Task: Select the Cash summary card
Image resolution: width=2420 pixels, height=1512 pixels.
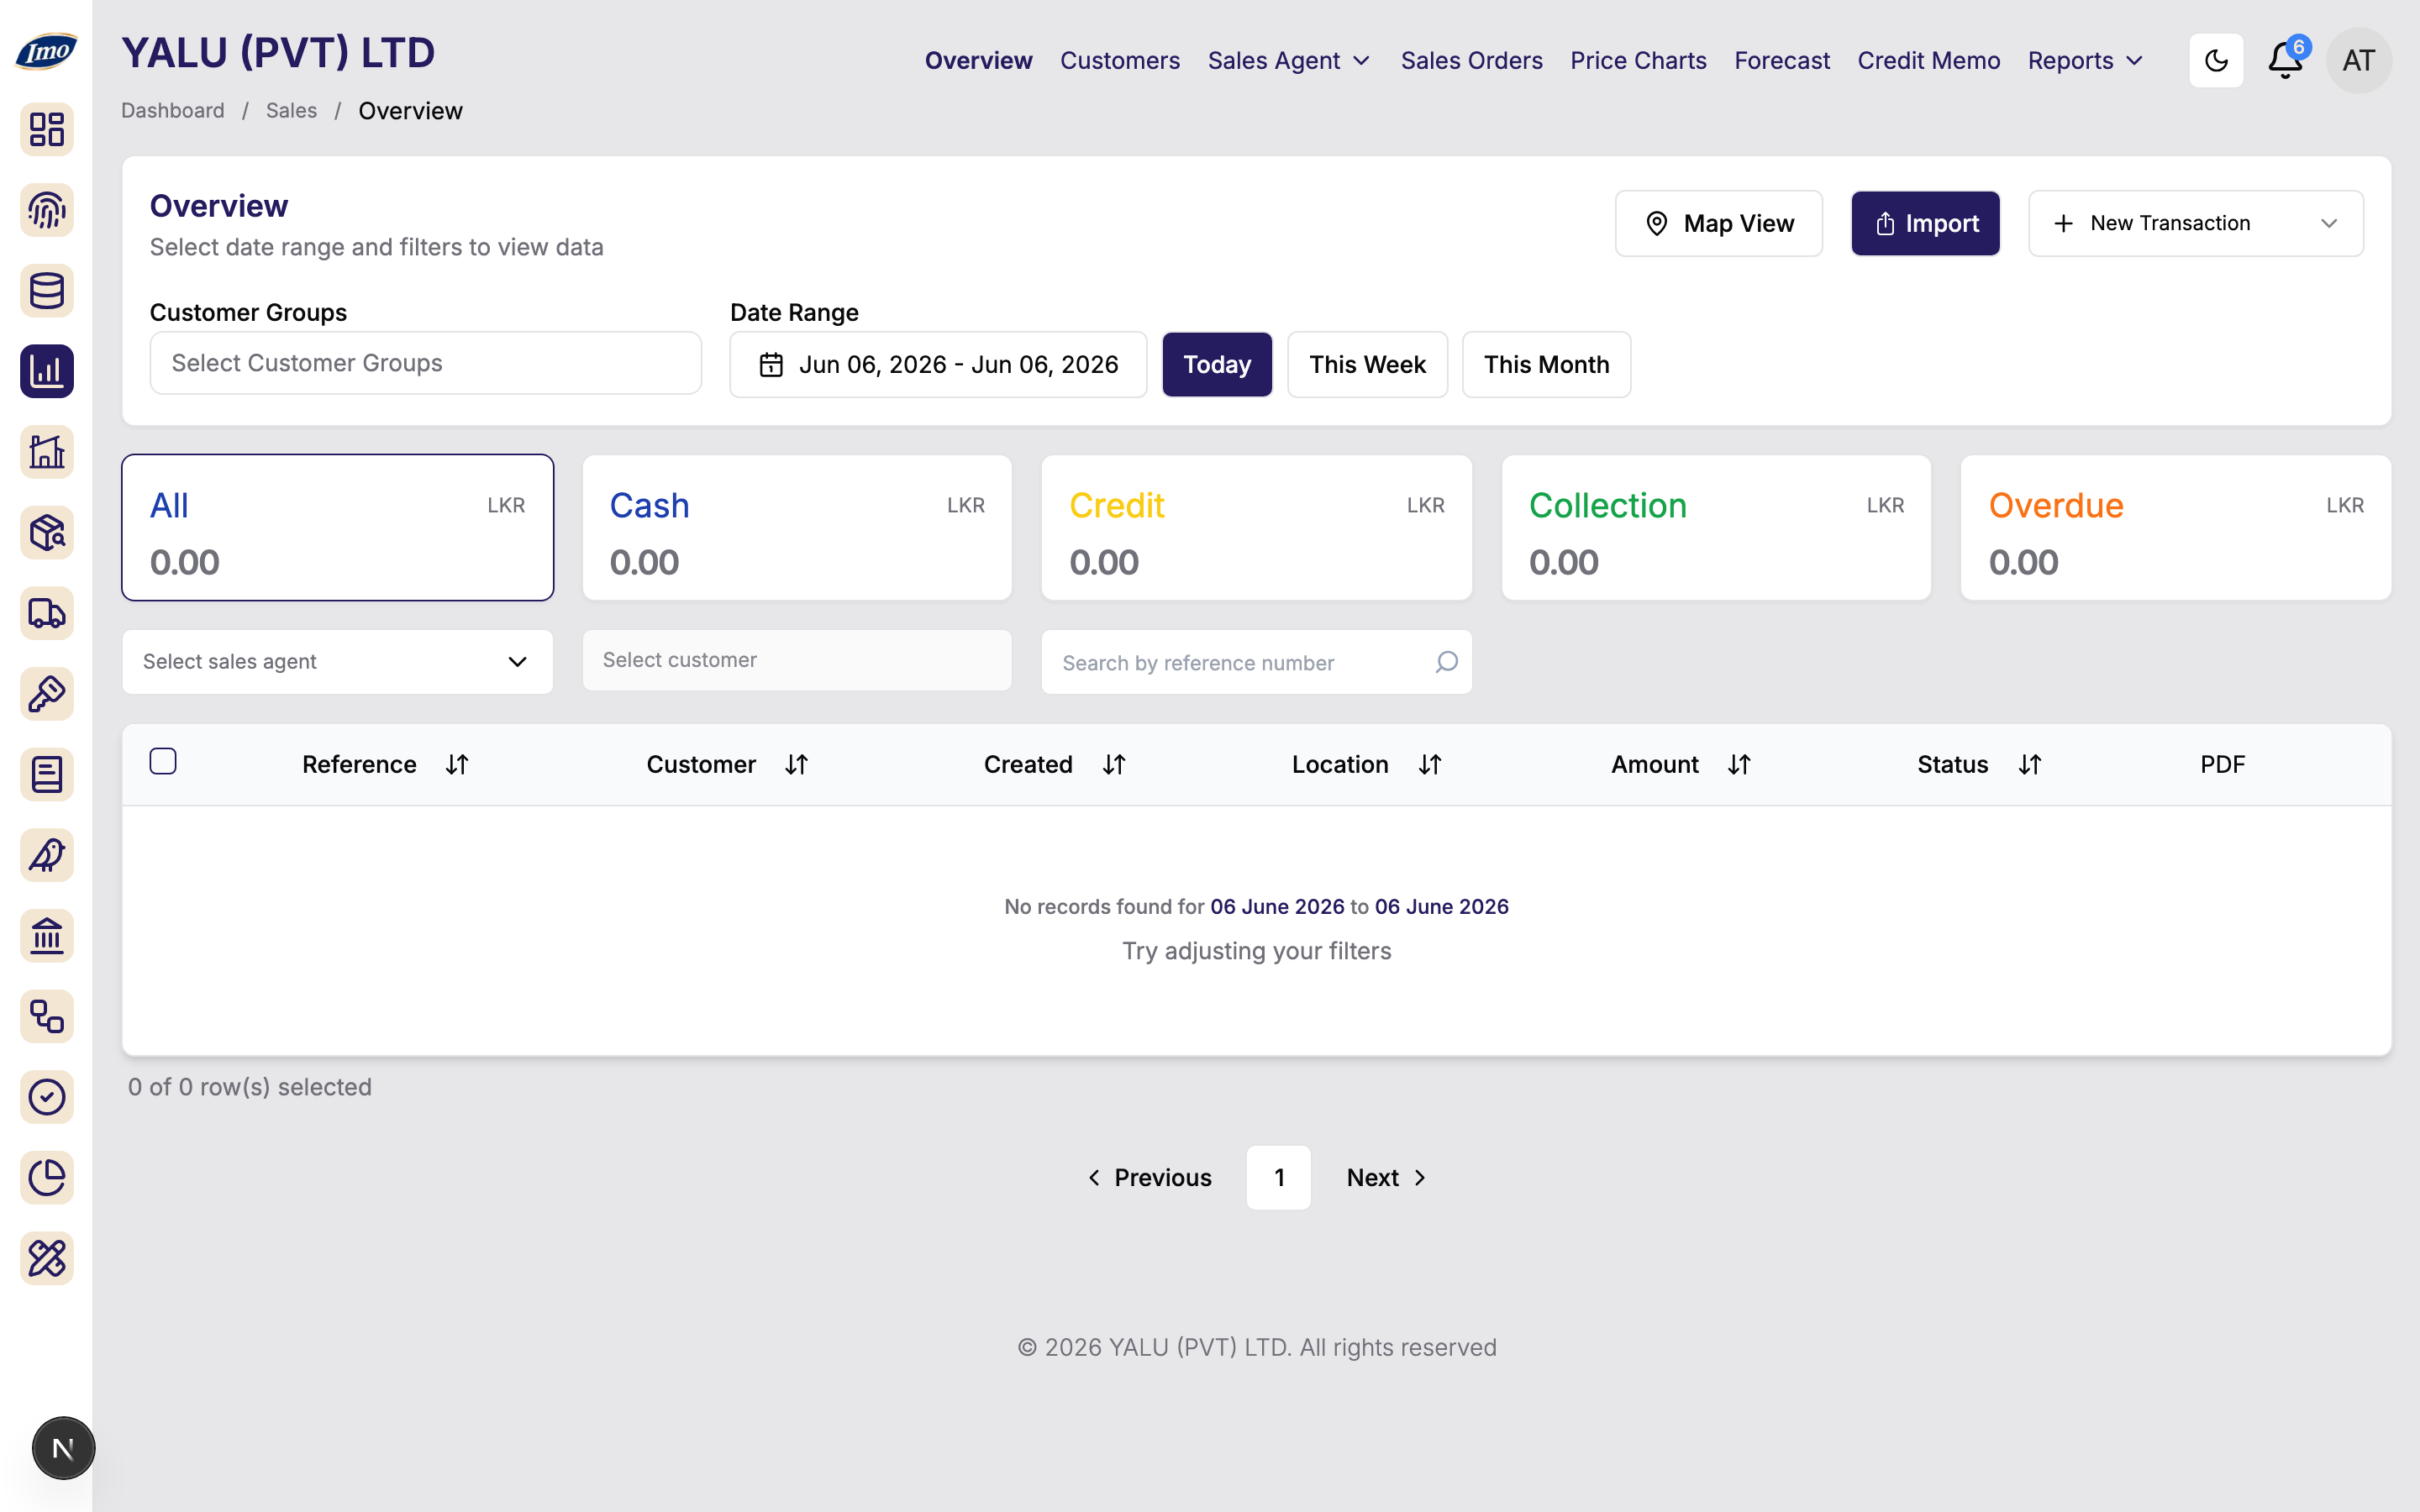Action: pyautogui.click(x=797, y=528)
